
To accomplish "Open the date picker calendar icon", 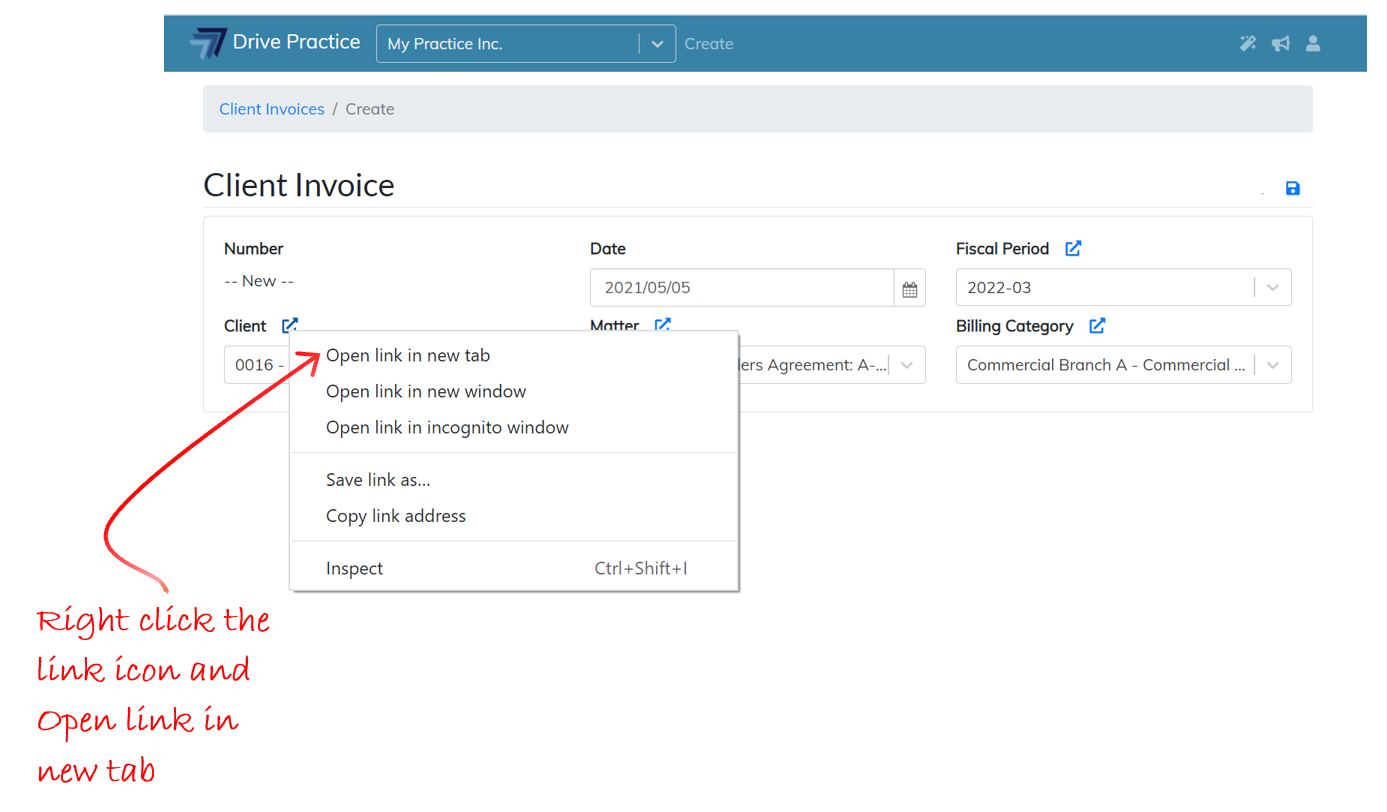I will click(909, 288).
